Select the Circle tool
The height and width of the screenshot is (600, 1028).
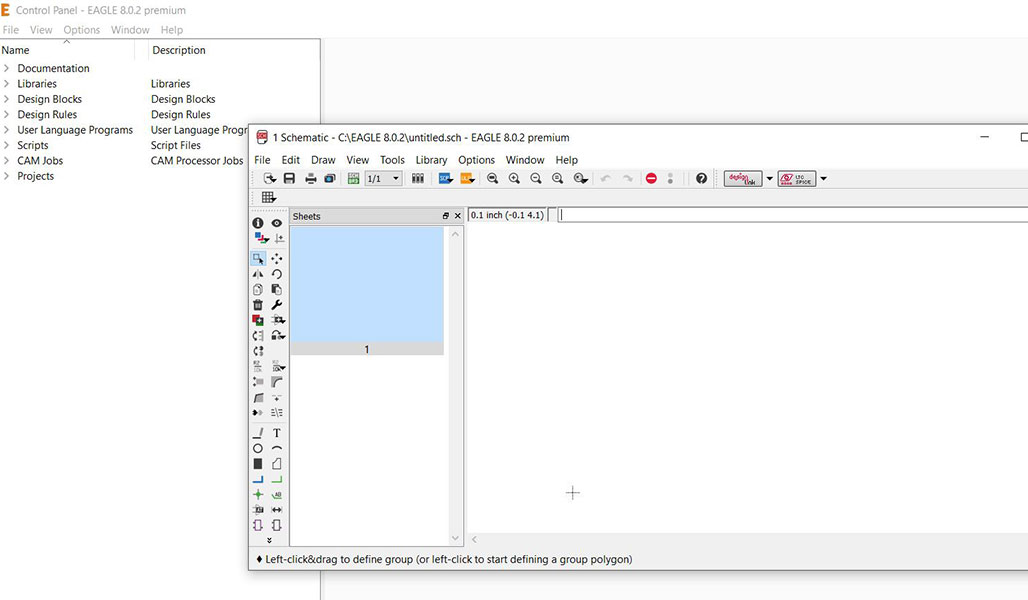click(258, 449)
